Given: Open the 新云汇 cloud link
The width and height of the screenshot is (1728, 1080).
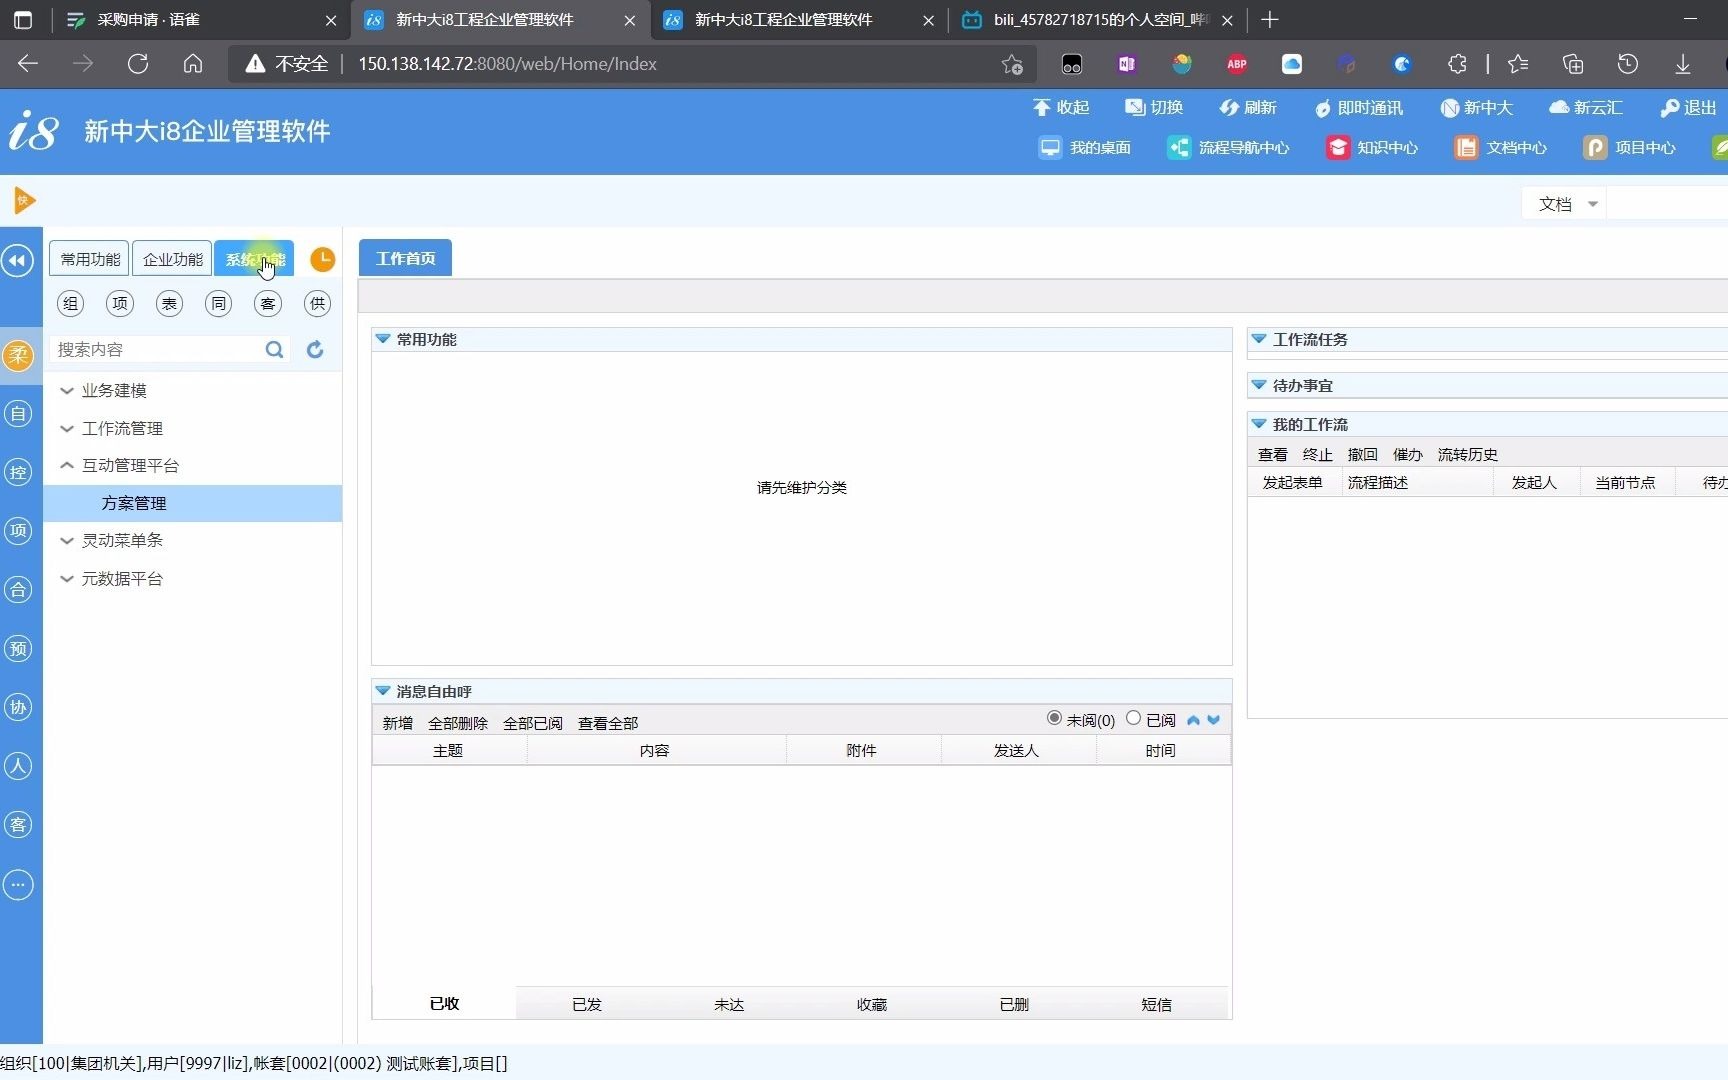Looking at the screenshot, I should [x=1586, y=107].
